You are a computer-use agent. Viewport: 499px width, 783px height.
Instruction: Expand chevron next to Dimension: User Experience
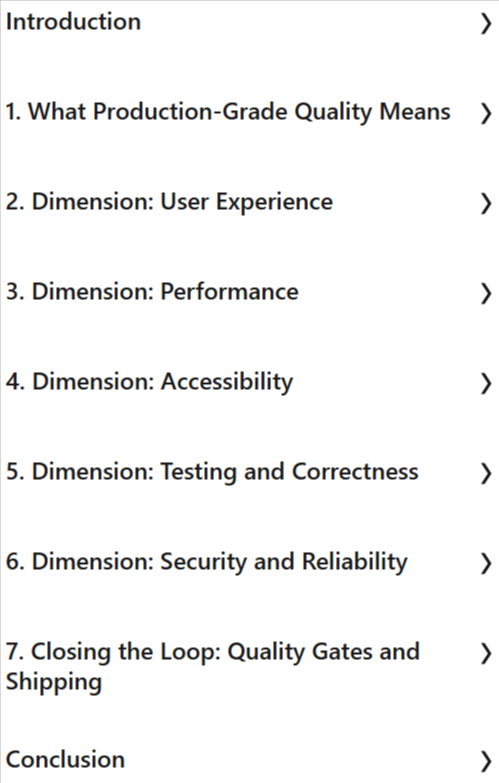486,203
